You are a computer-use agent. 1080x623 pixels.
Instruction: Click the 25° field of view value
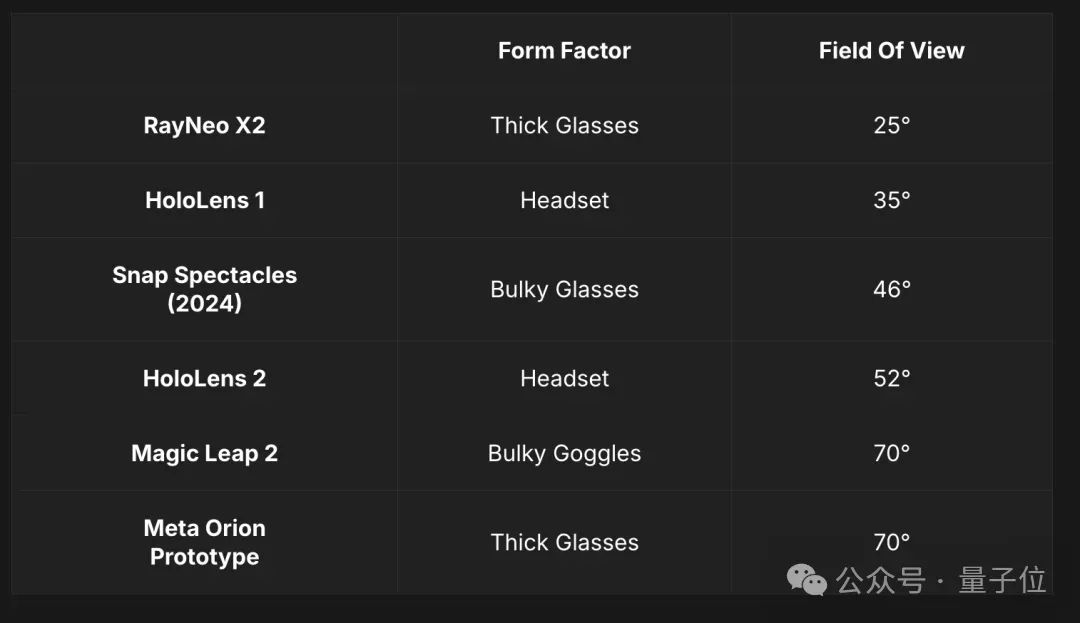(891, 125)
